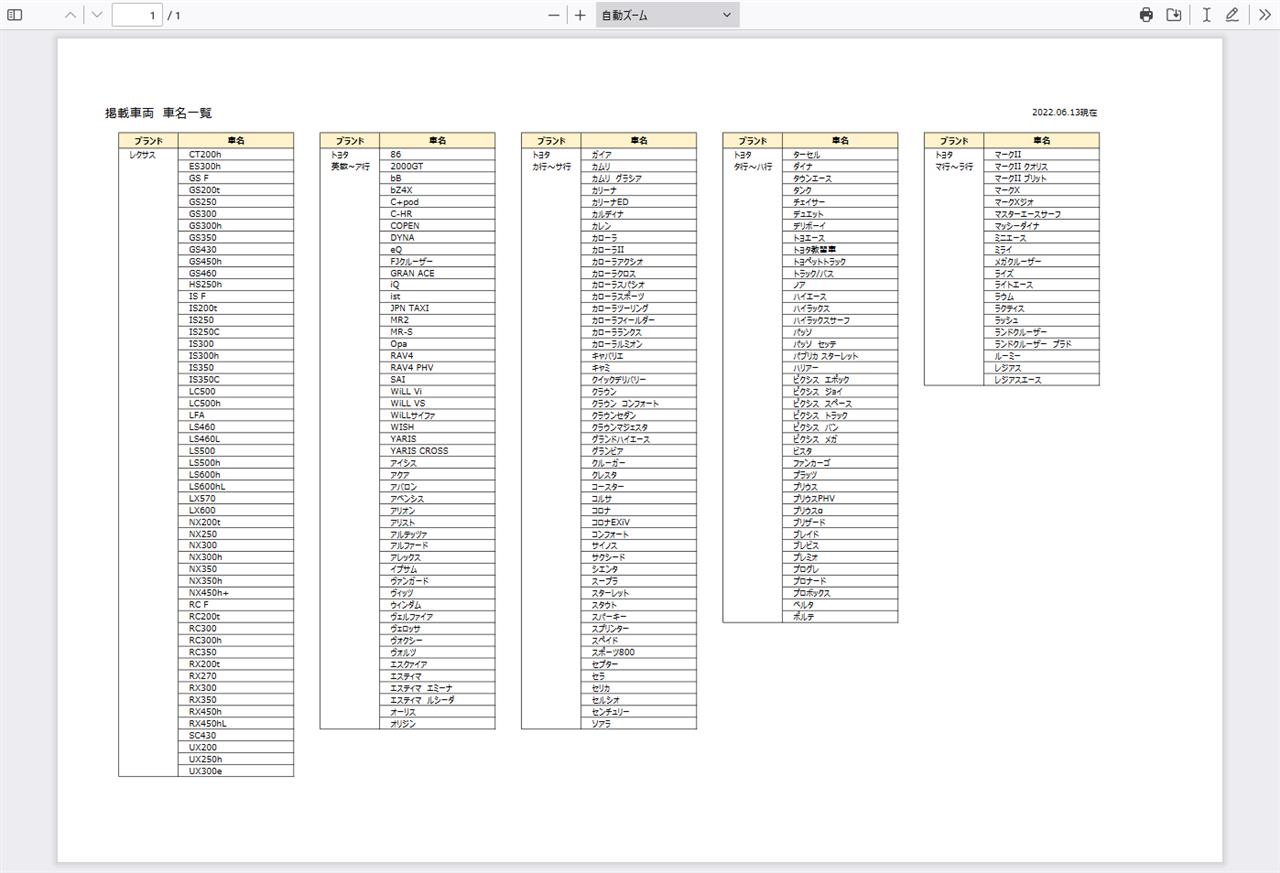
Task: Zoom in with the plus button
Action: coord(580,15)
